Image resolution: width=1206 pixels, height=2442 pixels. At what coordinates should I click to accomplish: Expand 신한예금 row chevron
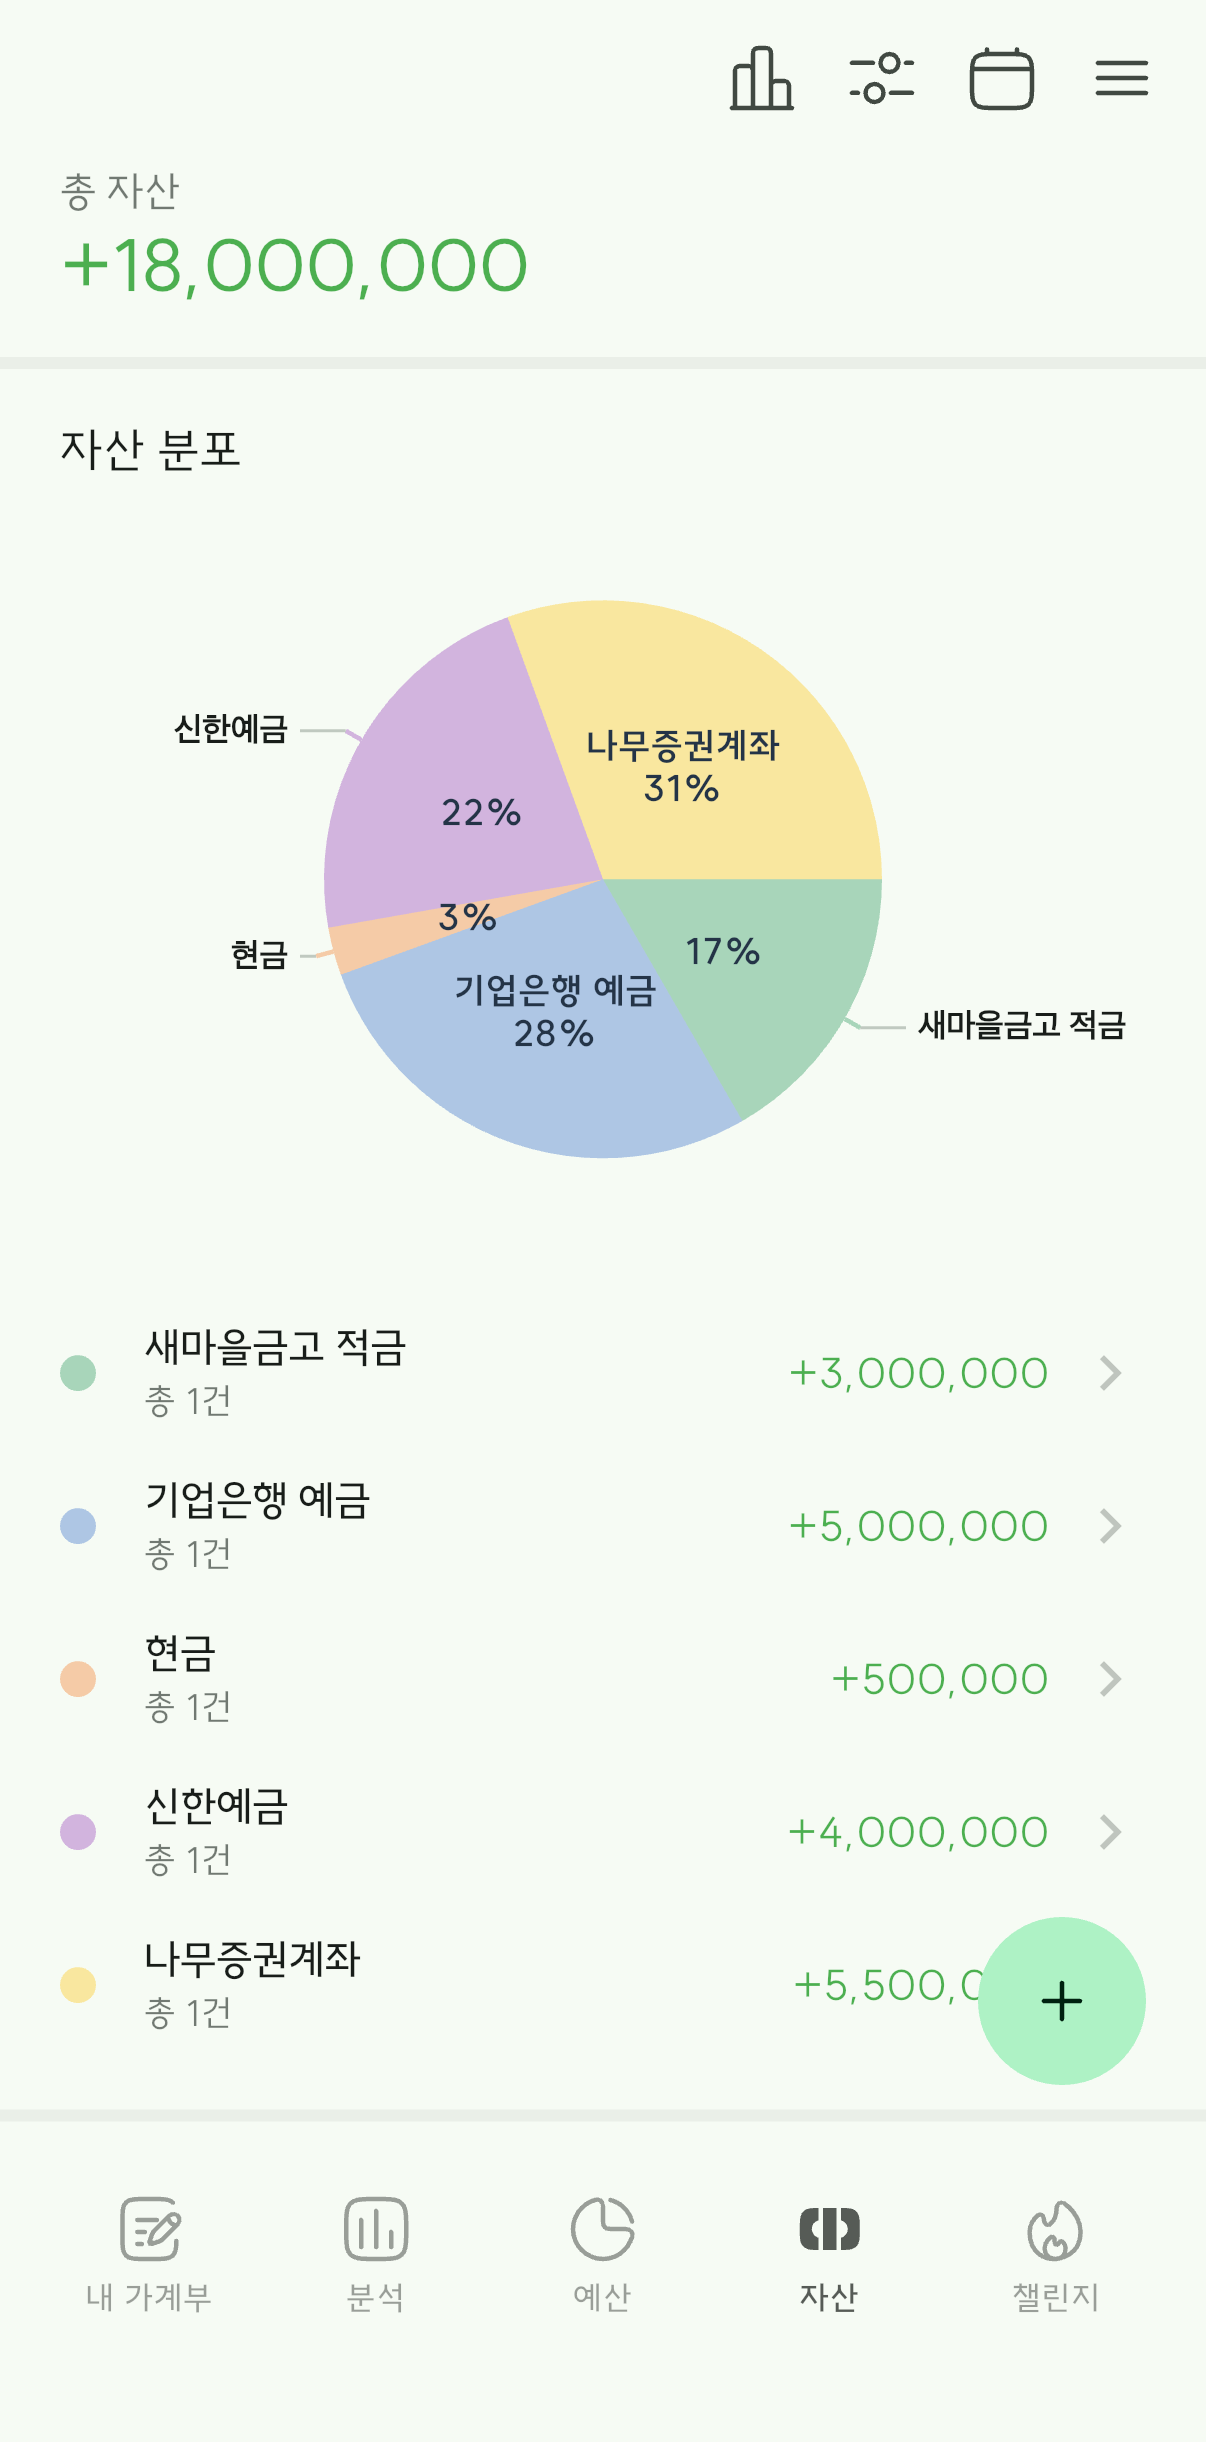(x=1111, y=1832)
